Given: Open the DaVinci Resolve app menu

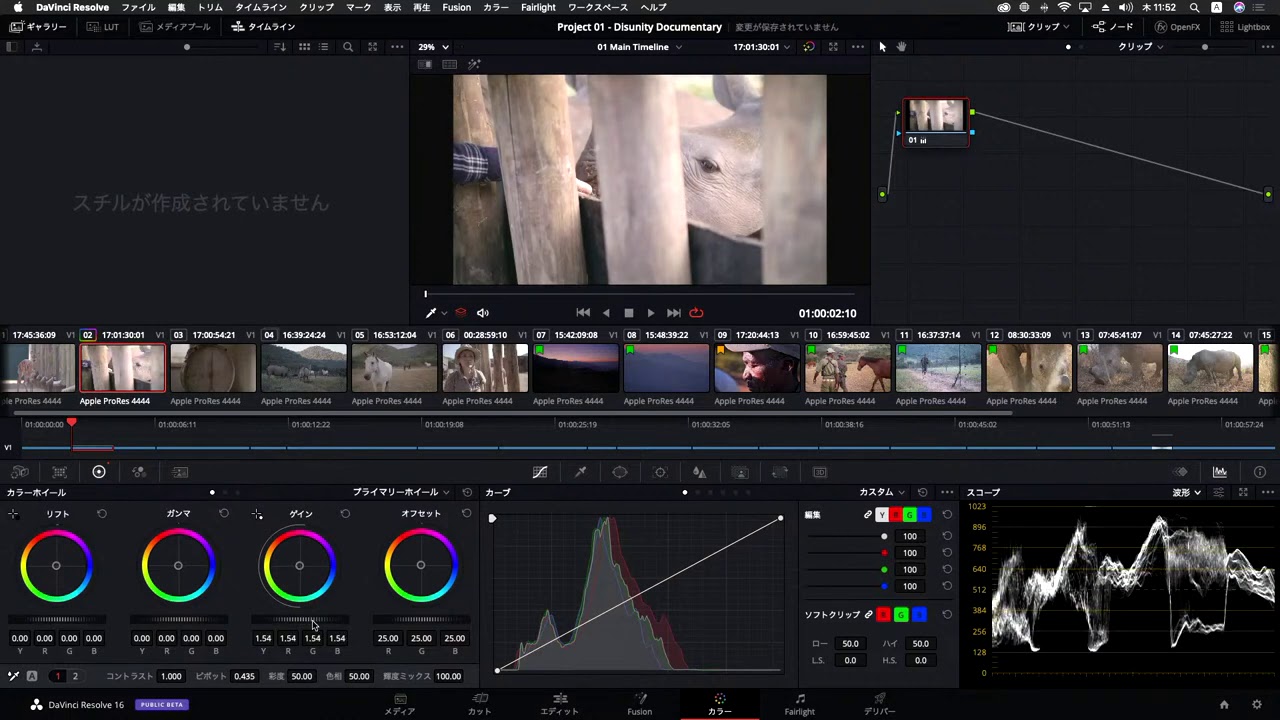Looking at the screenshot, I should coord(72,7).
